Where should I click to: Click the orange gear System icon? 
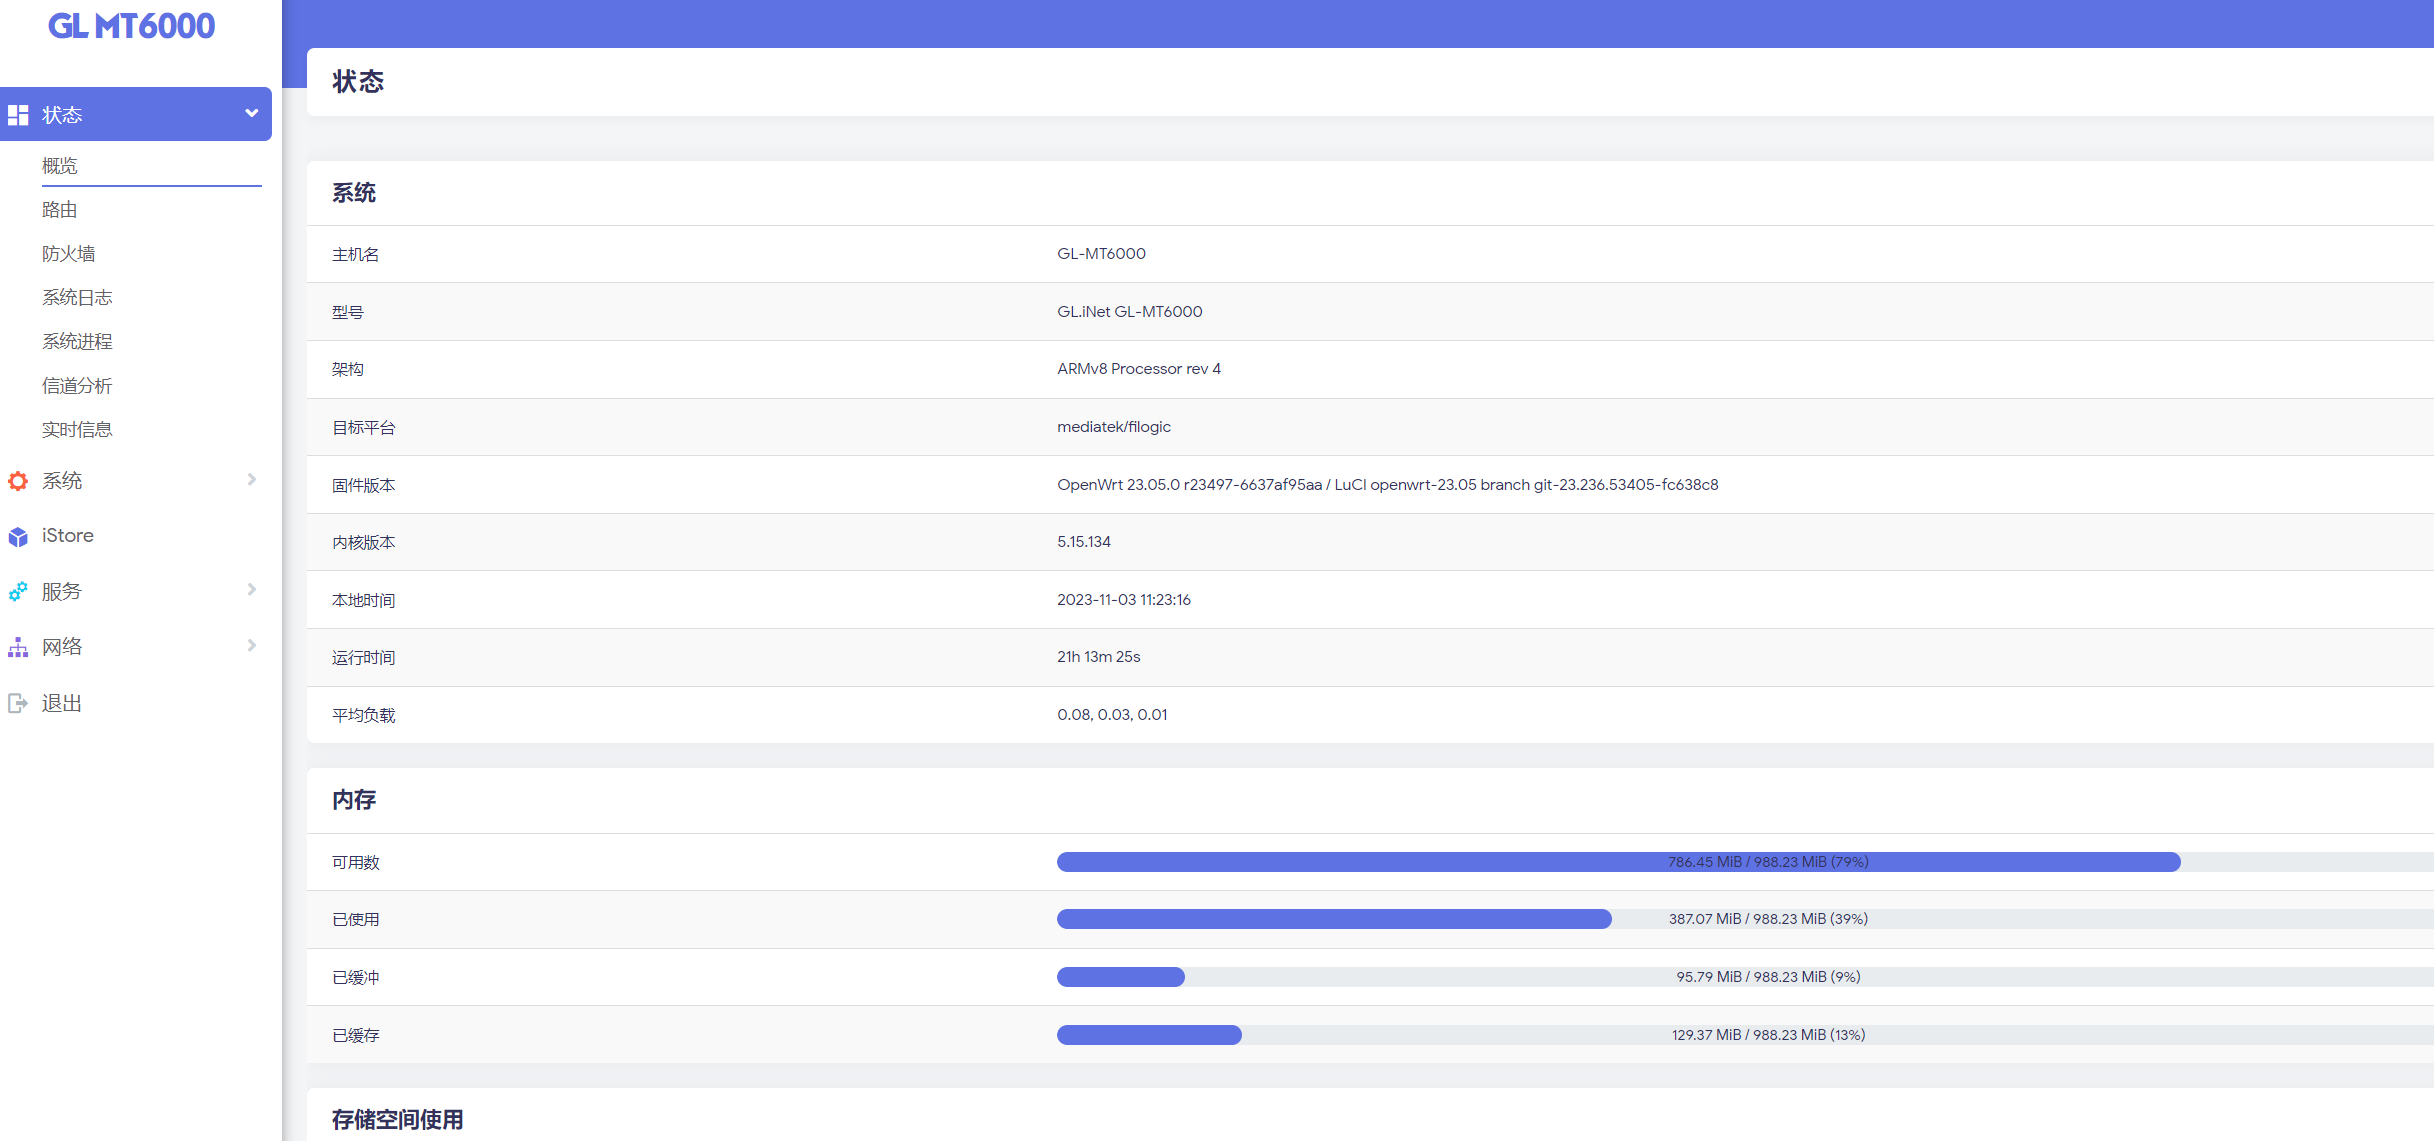click(18, 481)
